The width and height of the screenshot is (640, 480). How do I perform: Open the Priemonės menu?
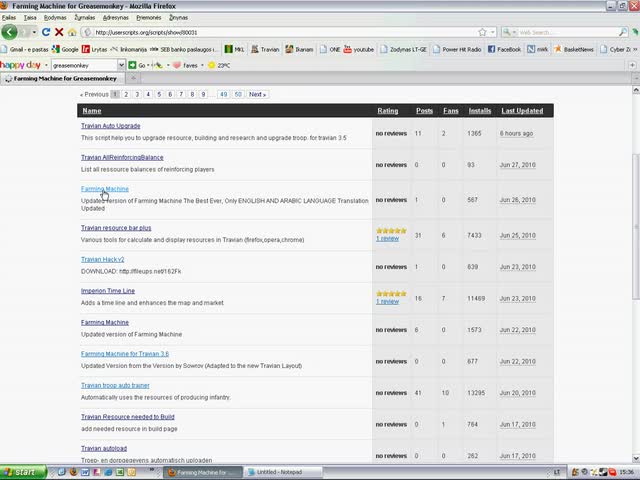tap(149, 18)
